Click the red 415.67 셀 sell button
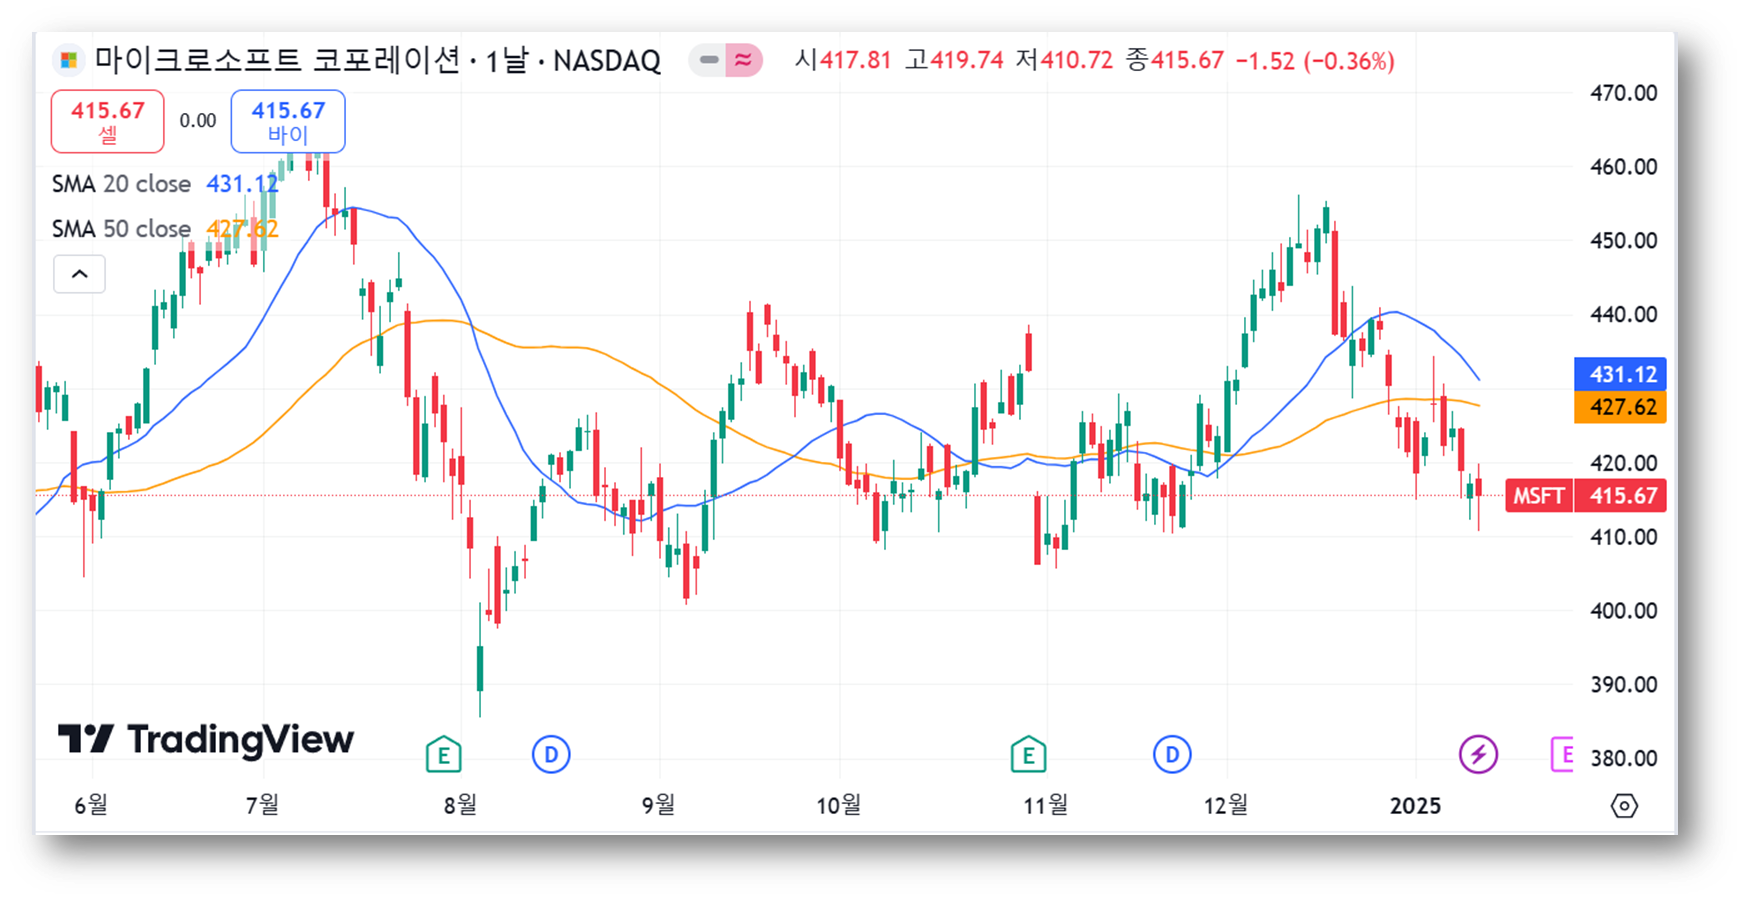 tap(108, 121)
